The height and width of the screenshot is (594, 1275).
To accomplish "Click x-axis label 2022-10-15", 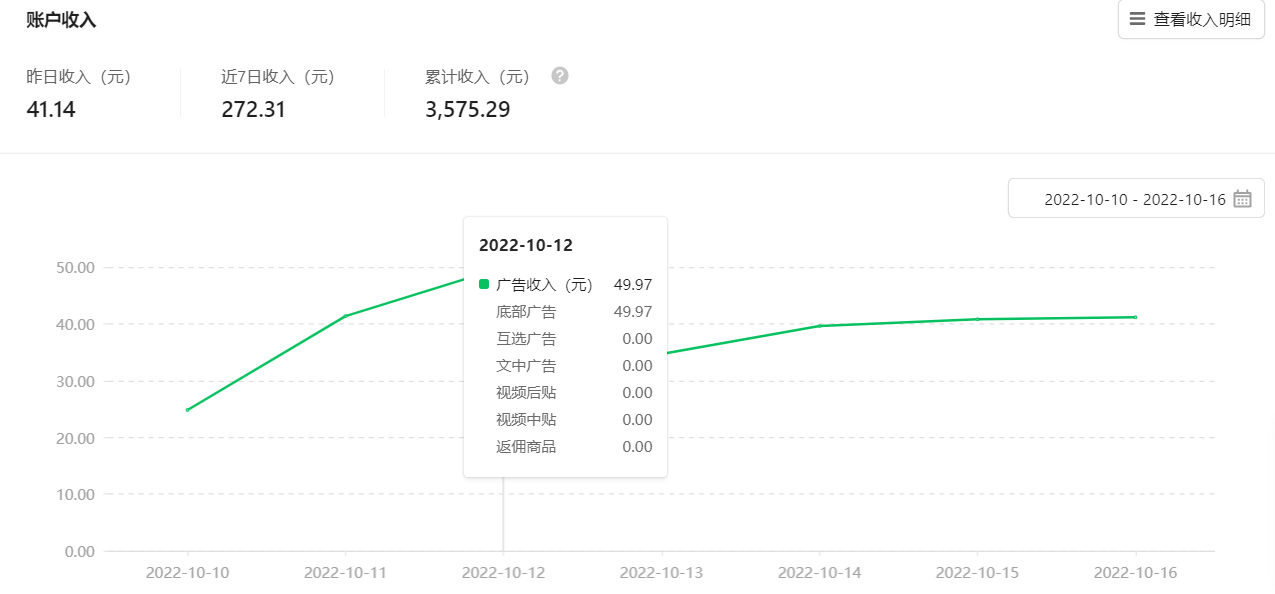I will pyautogui.click(x=977, y=573).
